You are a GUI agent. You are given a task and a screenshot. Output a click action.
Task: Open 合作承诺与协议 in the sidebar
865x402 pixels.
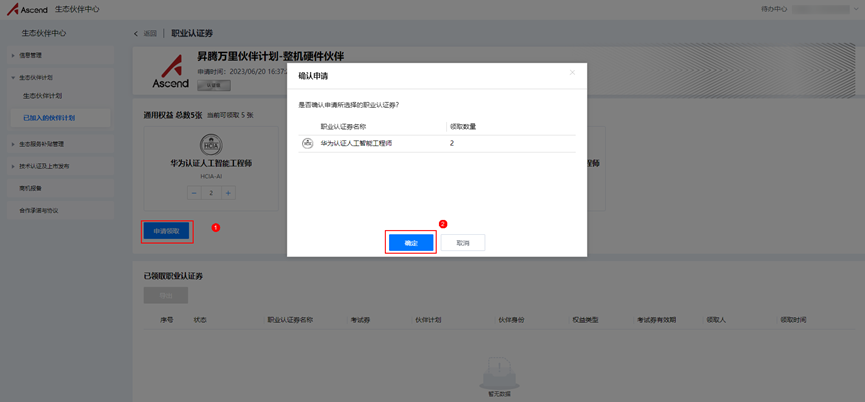[x=39, y=211]
